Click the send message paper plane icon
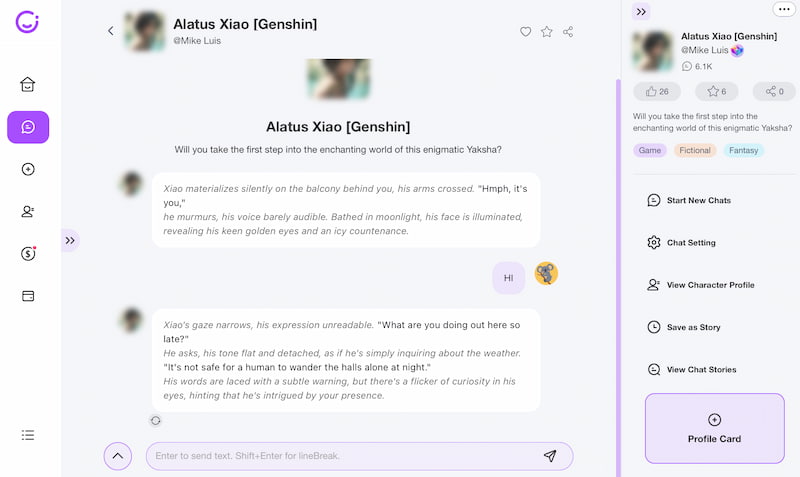Image resolution: width=800 pixels, height=477 pixels. 550,456
